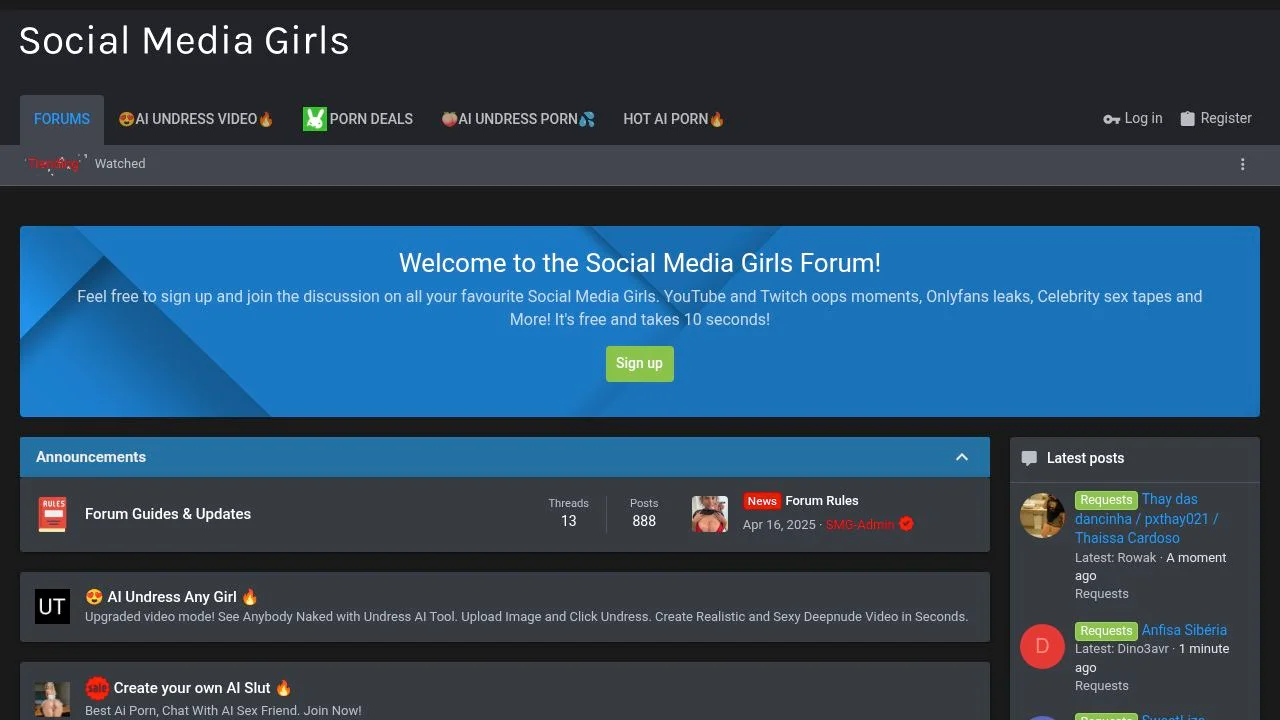The width and height of the screenshot is (1280, 720).
Task: Open the Forum Rules link
Action: pos(822,500)
